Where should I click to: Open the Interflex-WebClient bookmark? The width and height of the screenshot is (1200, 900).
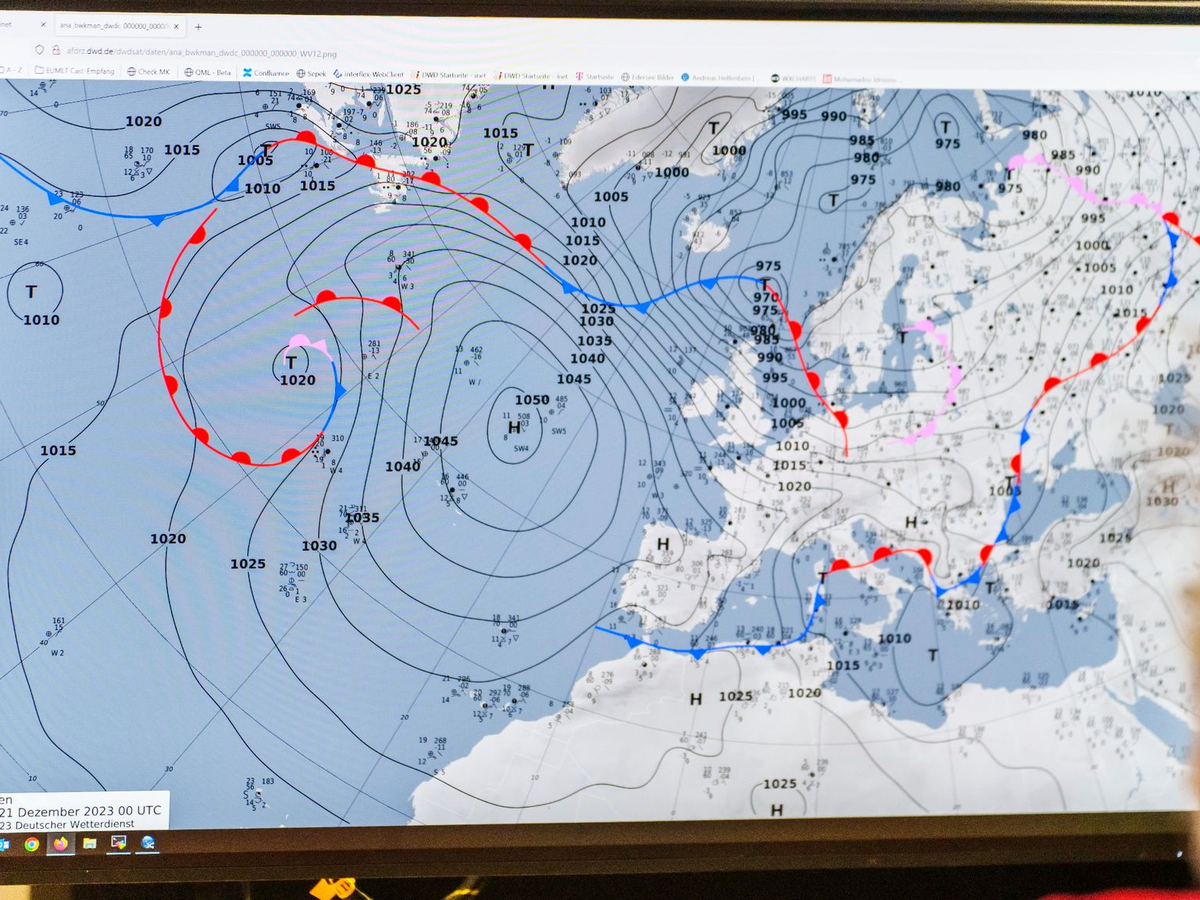pos(368,74)
